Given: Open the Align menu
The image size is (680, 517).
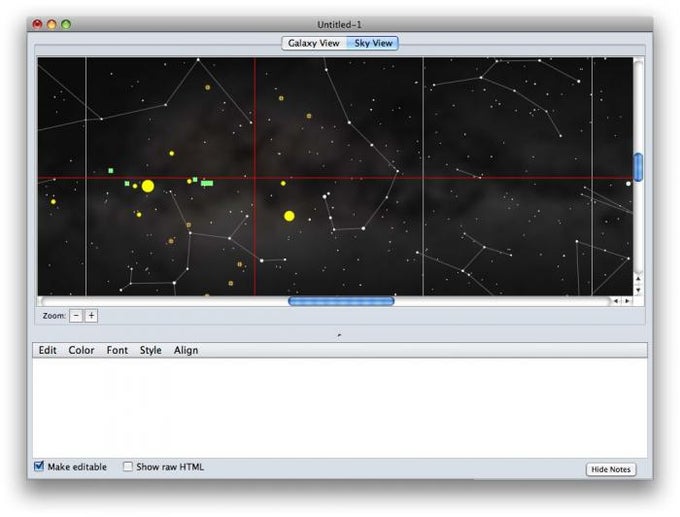Looking at the screenshot, I should click(186, 350).
